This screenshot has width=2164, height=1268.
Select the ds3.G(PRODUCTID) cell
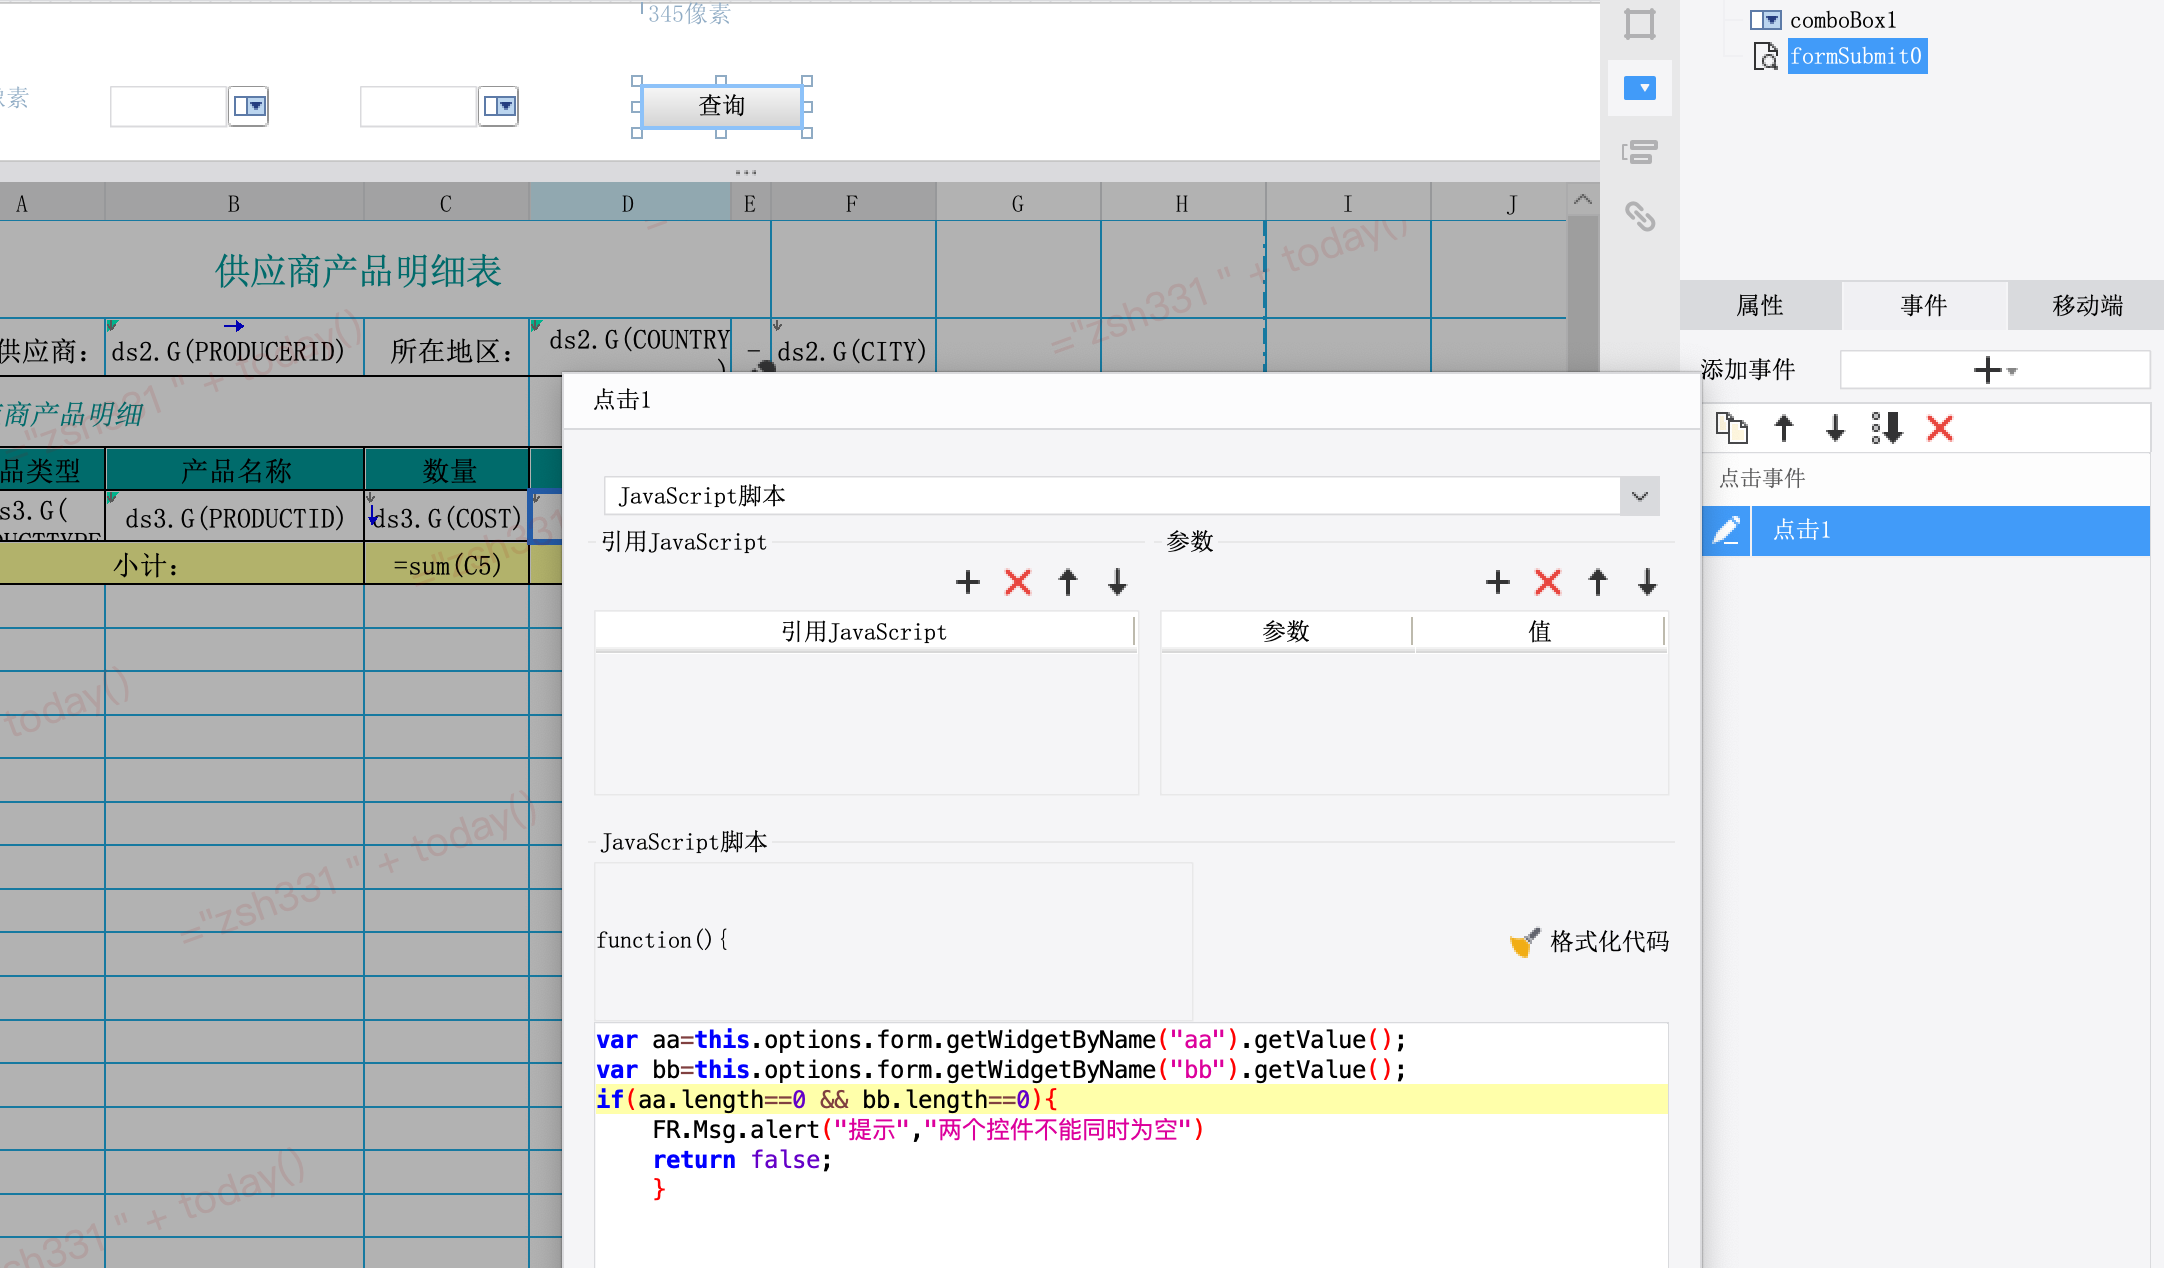(x=234, y=517)
